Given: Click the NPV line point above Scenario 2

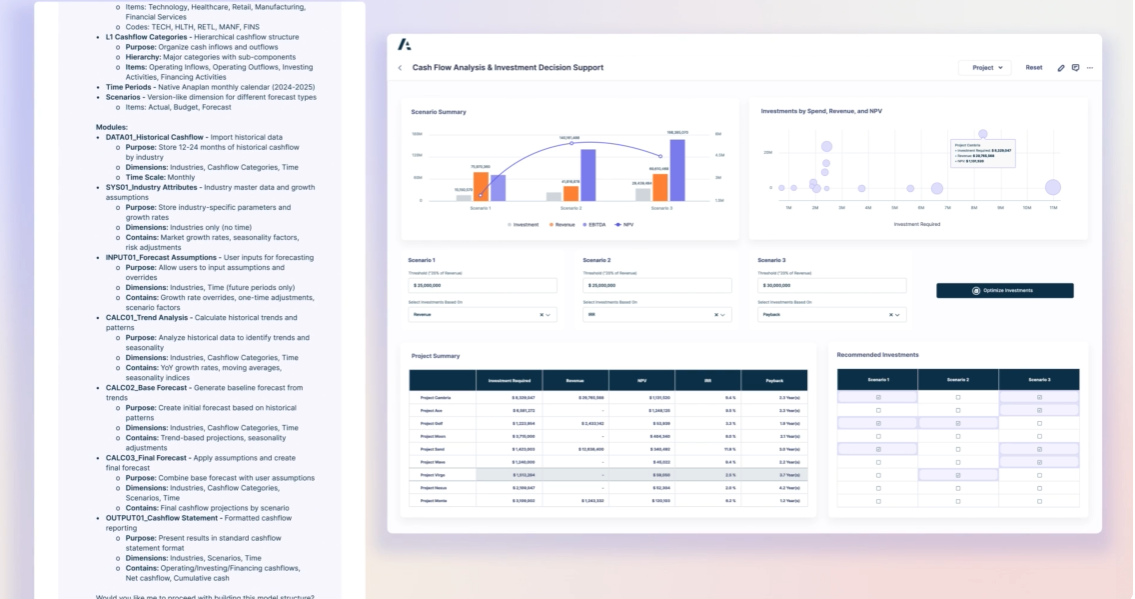Looking at the screenshot, I should [571, 143].
